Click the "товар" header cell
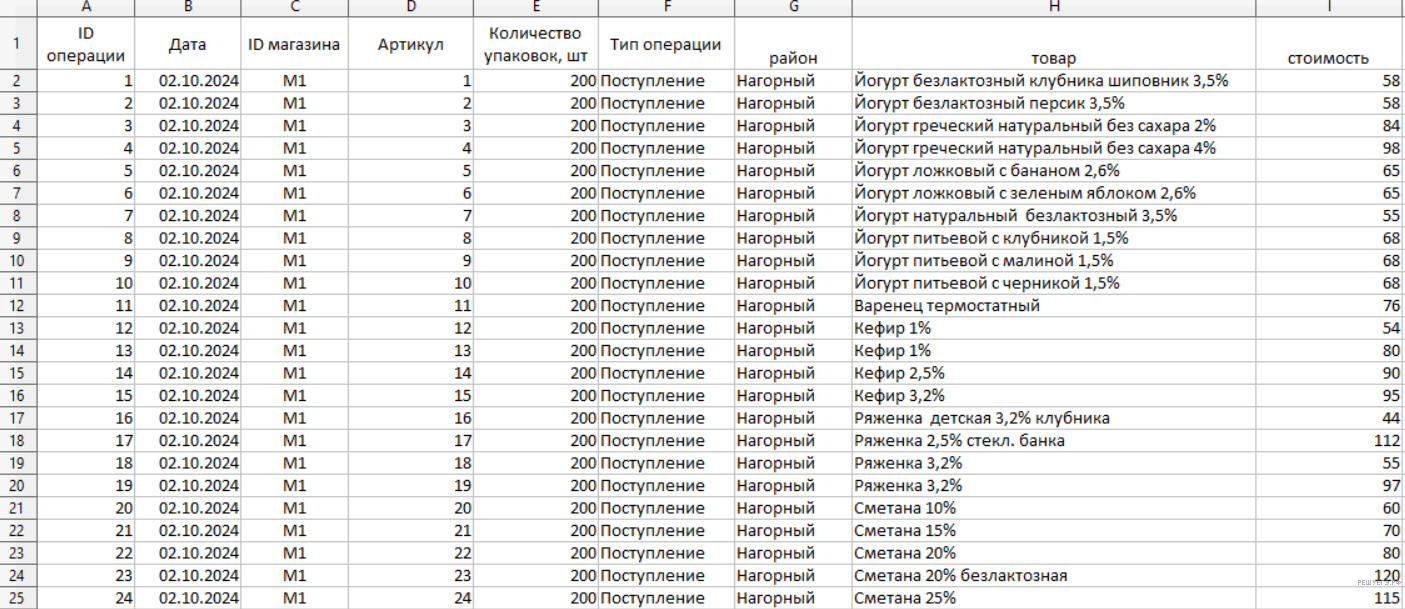The height and width of the screenshot is (609, 1405). (1053, 58)
